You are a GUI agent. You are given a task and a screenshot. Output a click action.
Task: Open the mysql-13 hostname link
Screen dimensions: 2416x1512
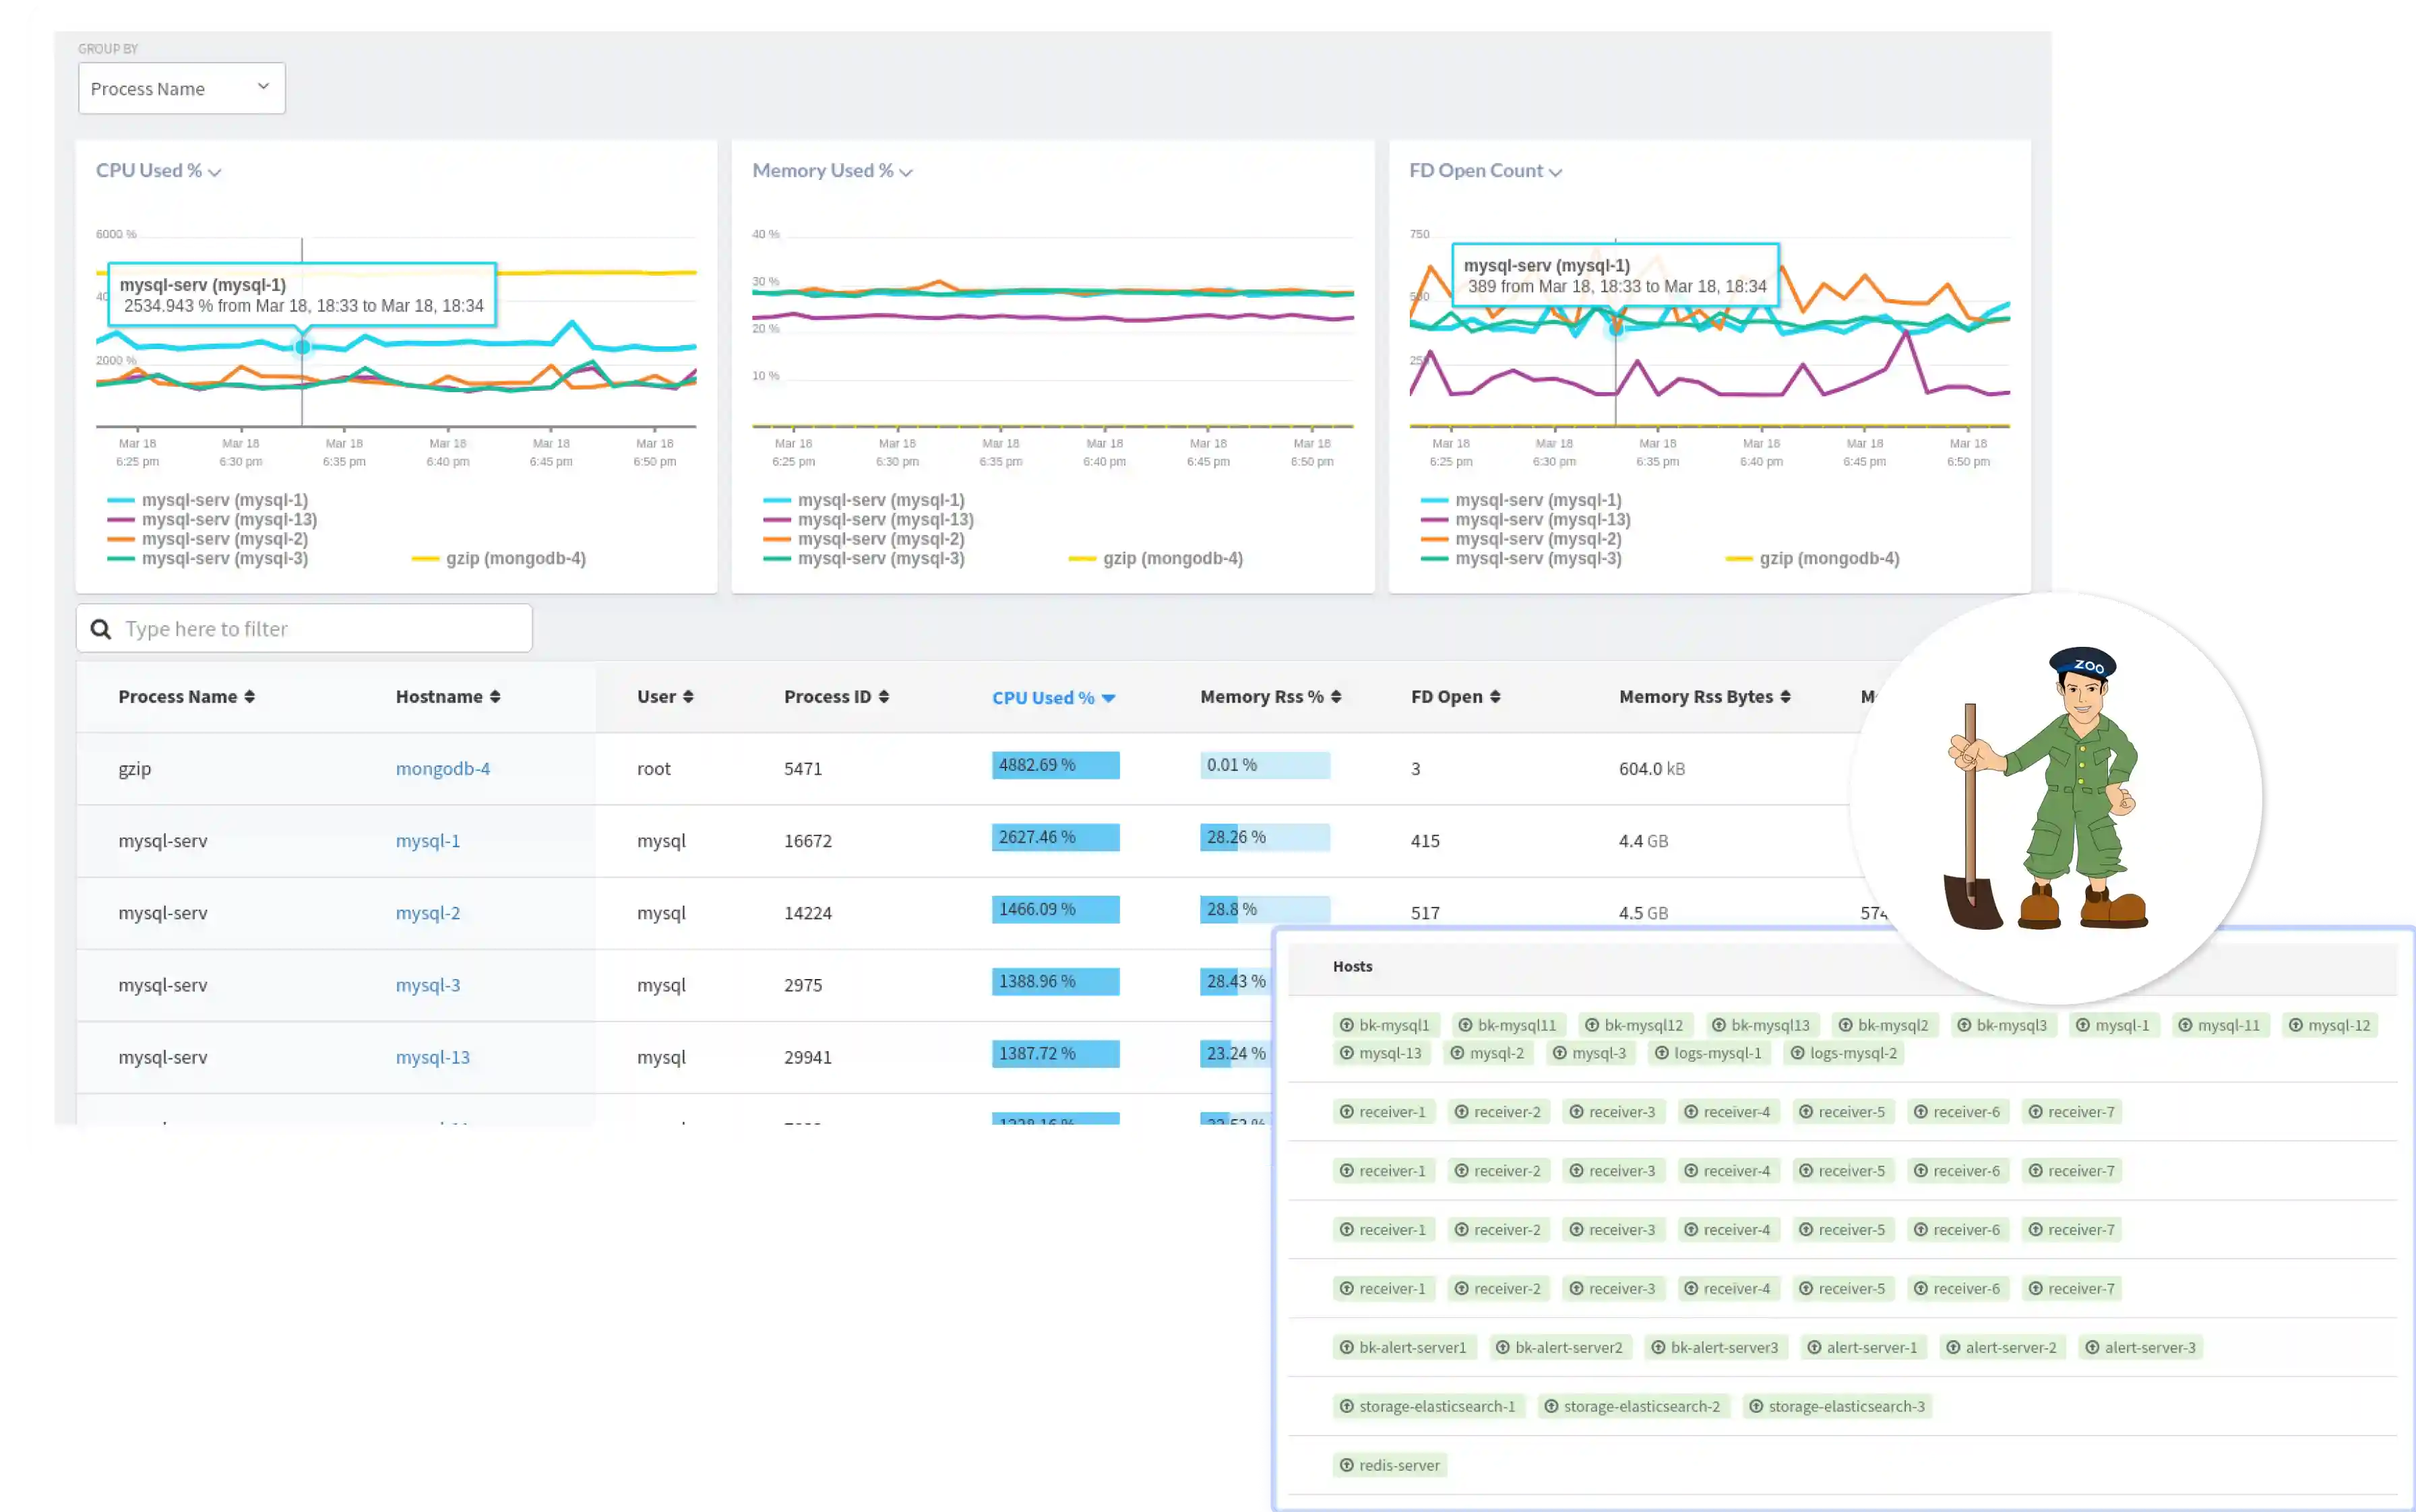click(432, 1057)
